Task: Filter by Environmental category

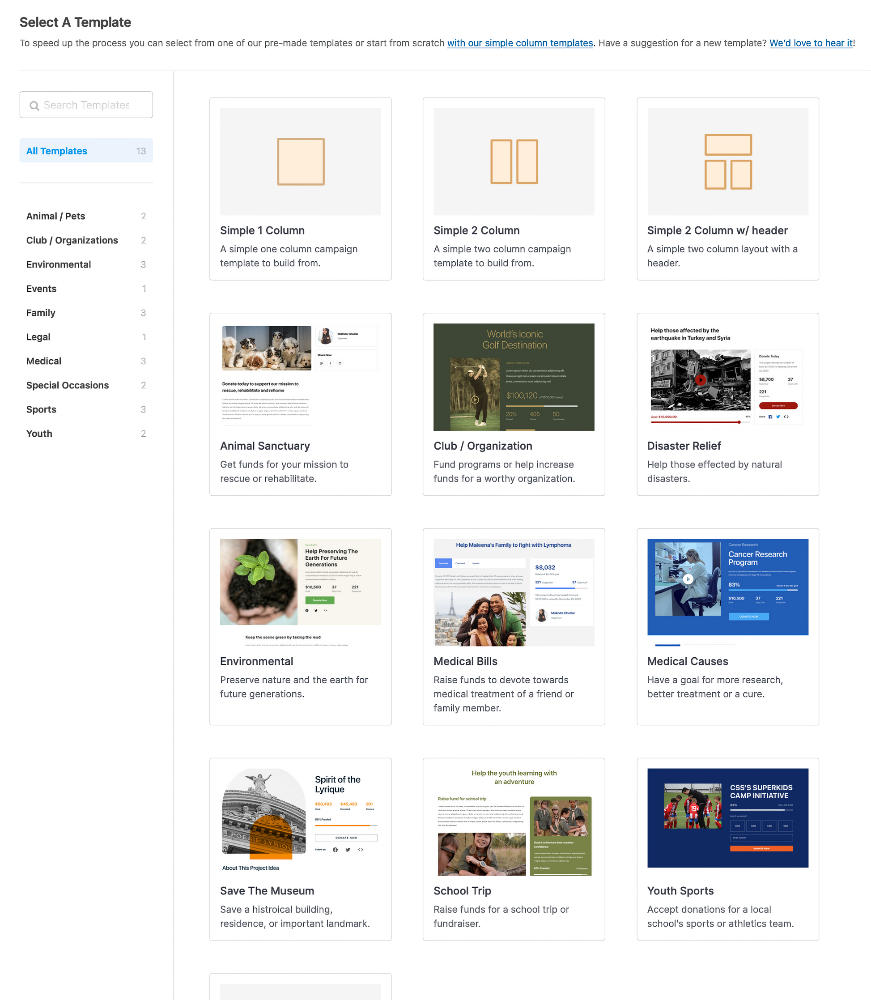Action: (86, 265)
